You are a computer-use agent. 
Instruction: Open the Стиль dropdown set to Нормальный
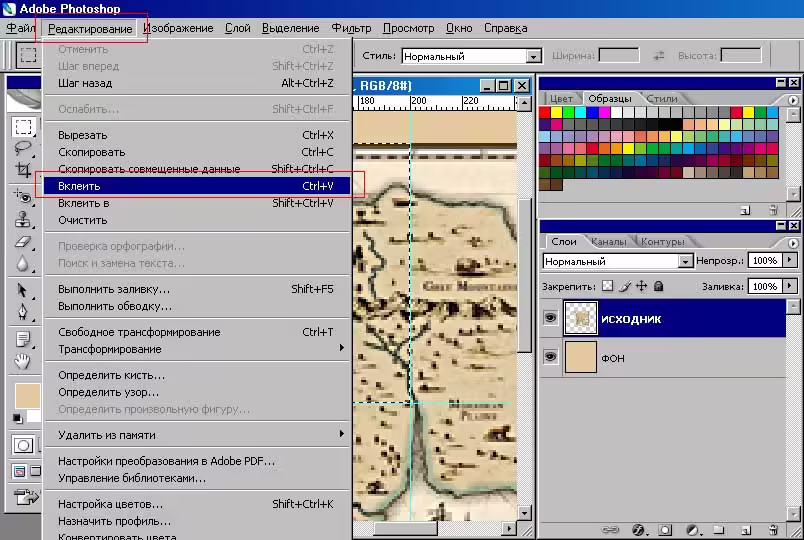pyautogui.click(x=472, y=56)
